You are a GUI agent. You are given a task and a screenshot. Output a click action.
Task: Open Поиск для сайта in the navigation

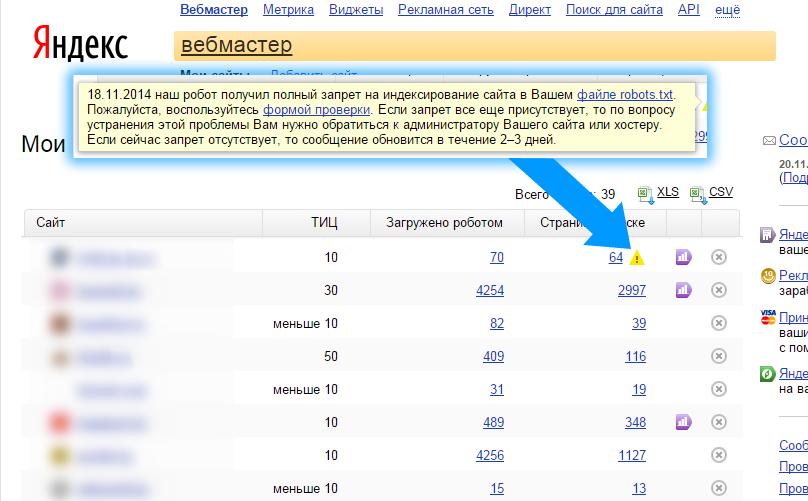(x=614, y=10)
